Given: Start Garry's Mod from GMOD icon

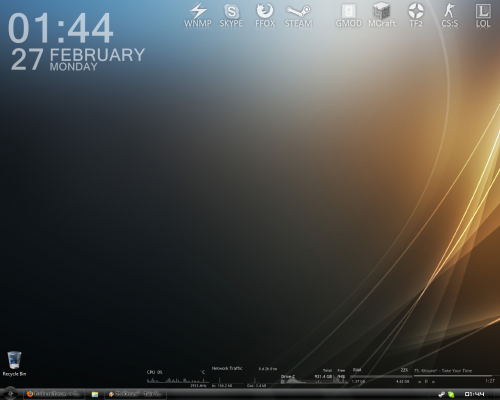Looking at the screenshot, I should 348,15.
